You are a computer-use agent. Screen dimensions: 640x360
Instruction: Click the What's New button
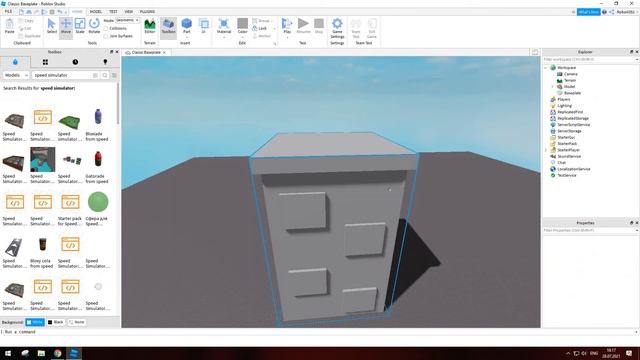coord(588,12)
